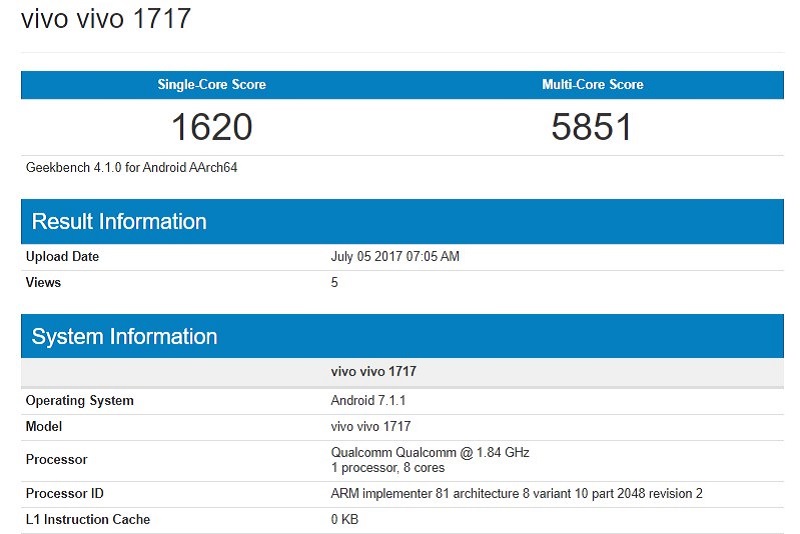Viewport: 800px width, 534px height.
Task: Click the 'Model' row label
Action: tap(44, 426)
